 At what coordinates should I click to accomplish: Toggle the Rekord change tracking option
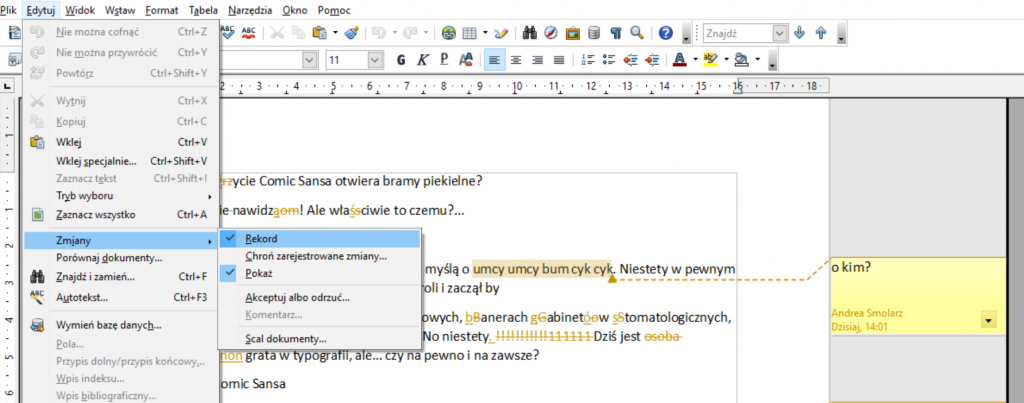(261, 239)
